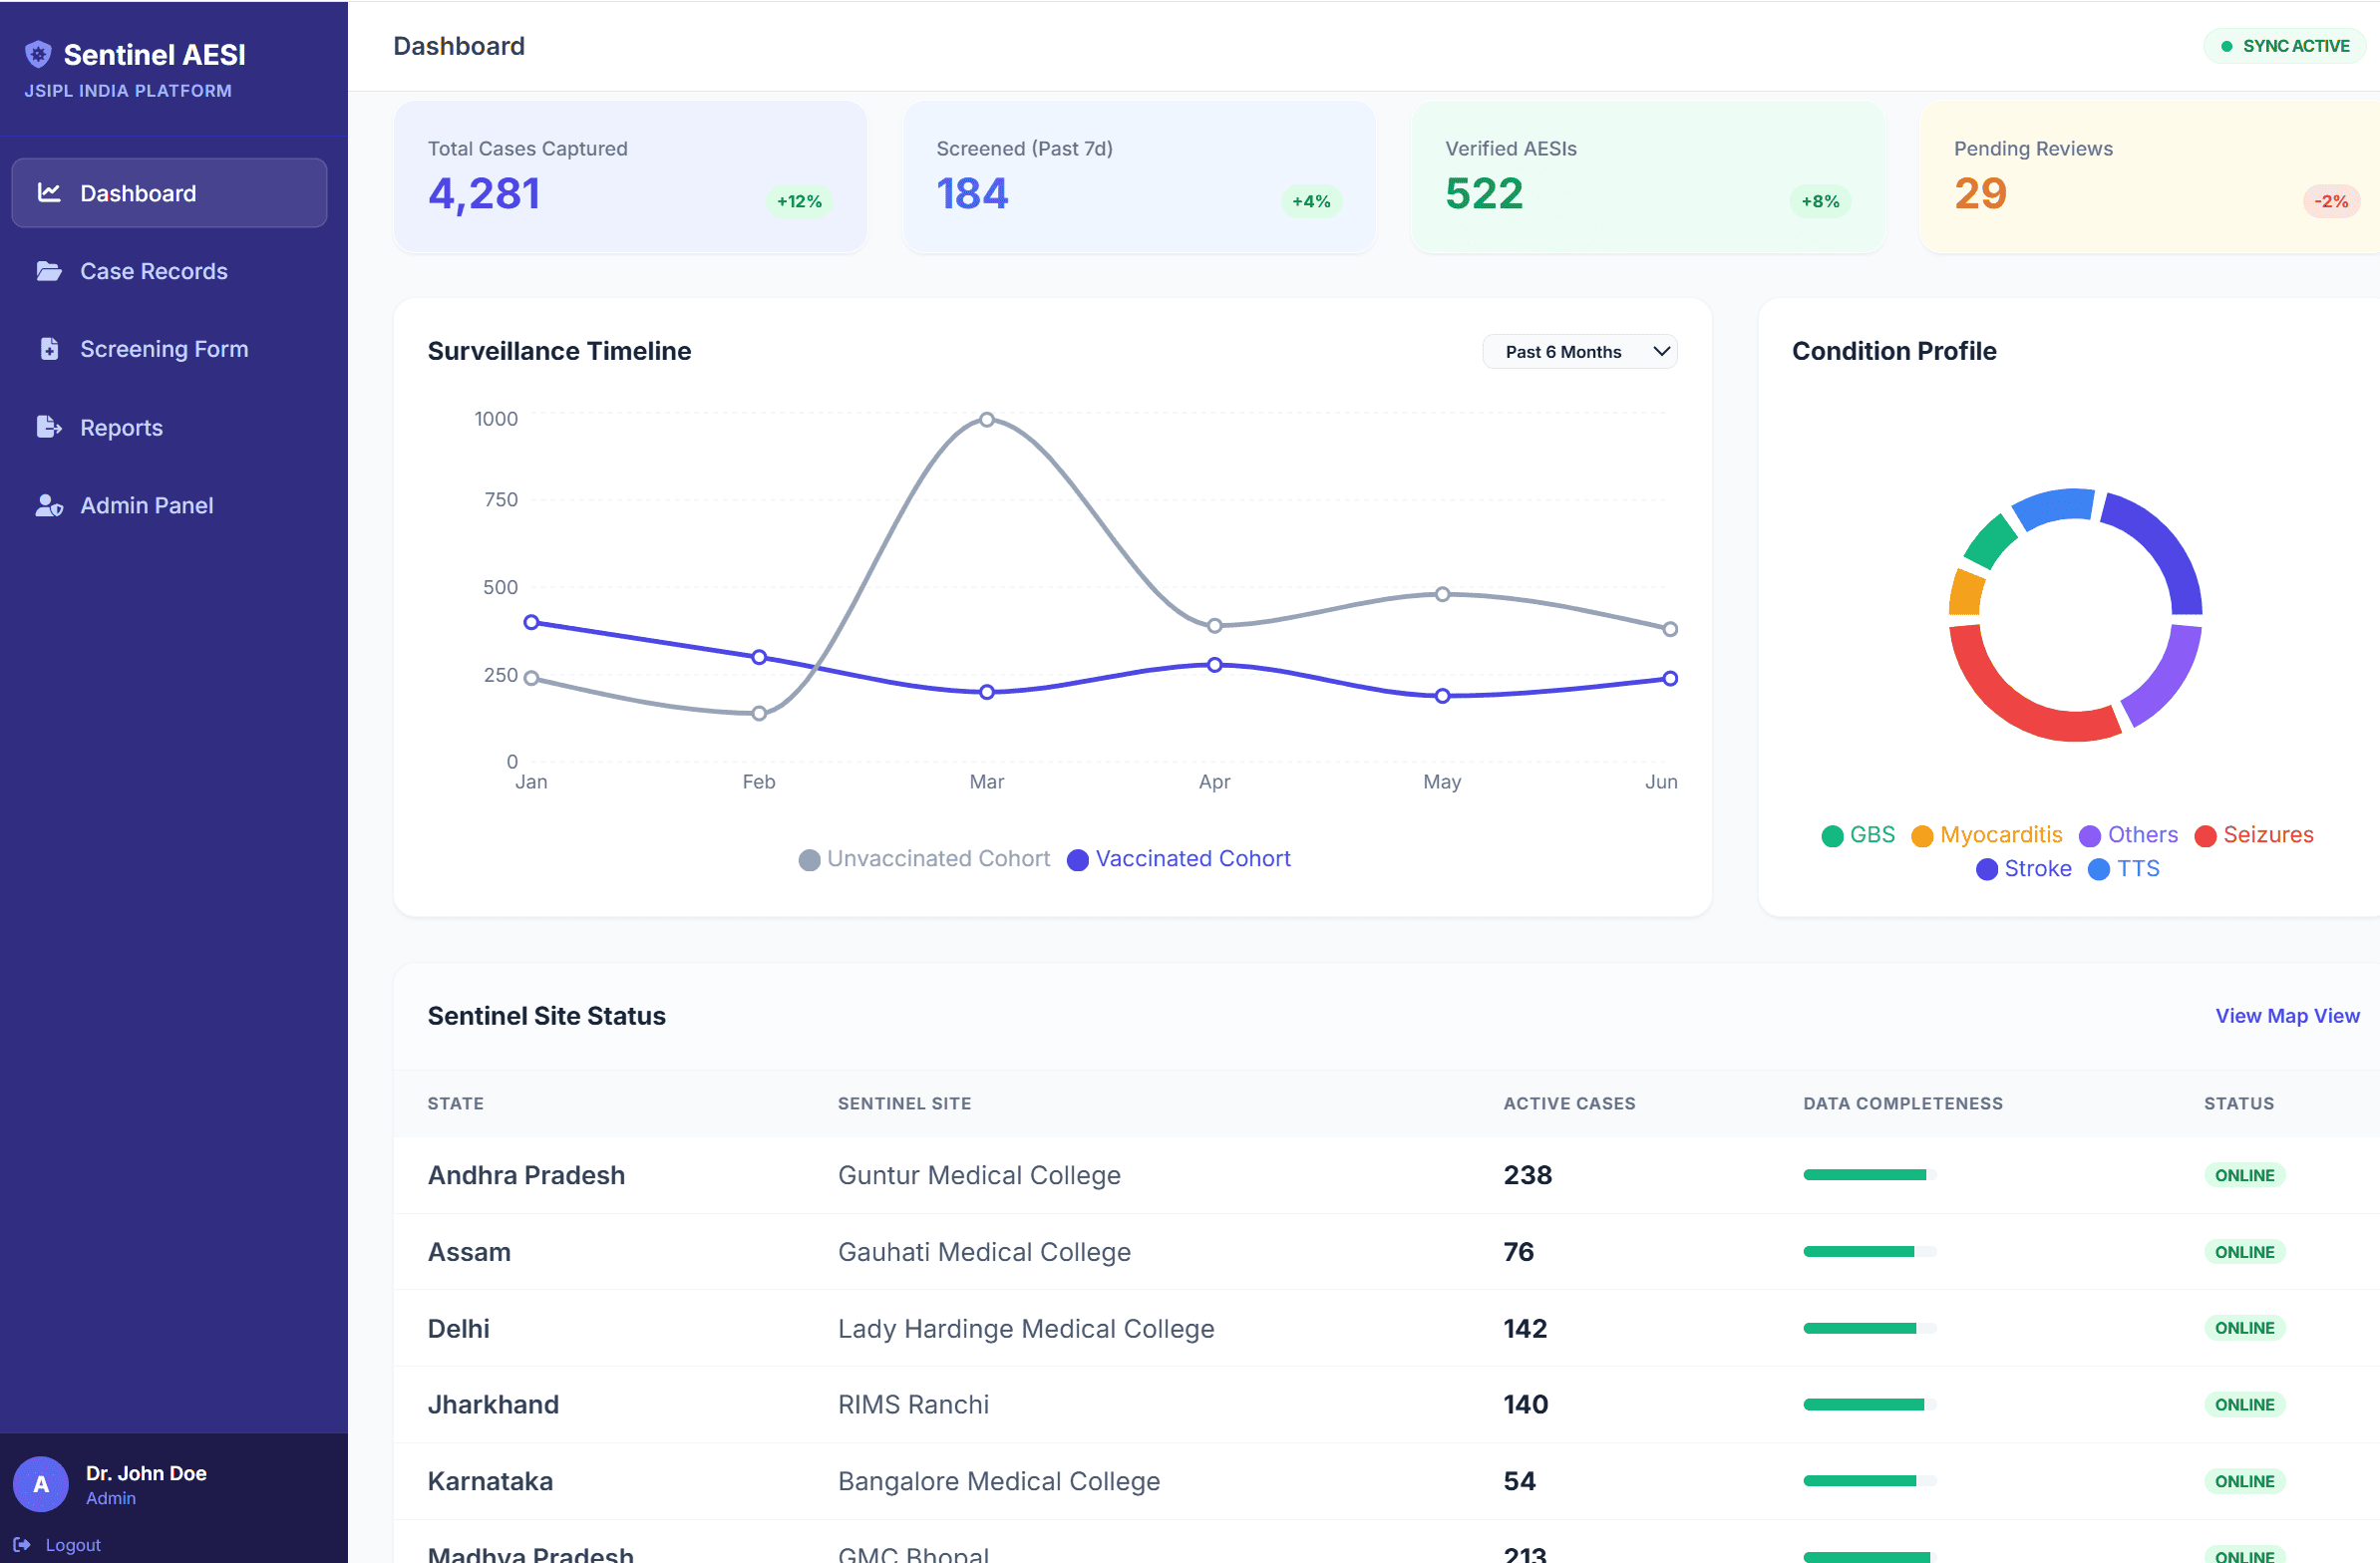Click the Logout arrow icon
Screen dimensions: 2380x1563
tap(22, 1544)
